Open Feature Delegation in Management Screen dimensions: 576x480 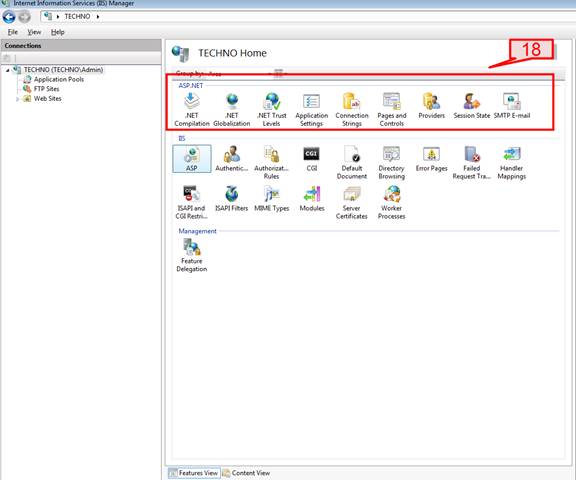pyautogui.click(x=191, y=255)
